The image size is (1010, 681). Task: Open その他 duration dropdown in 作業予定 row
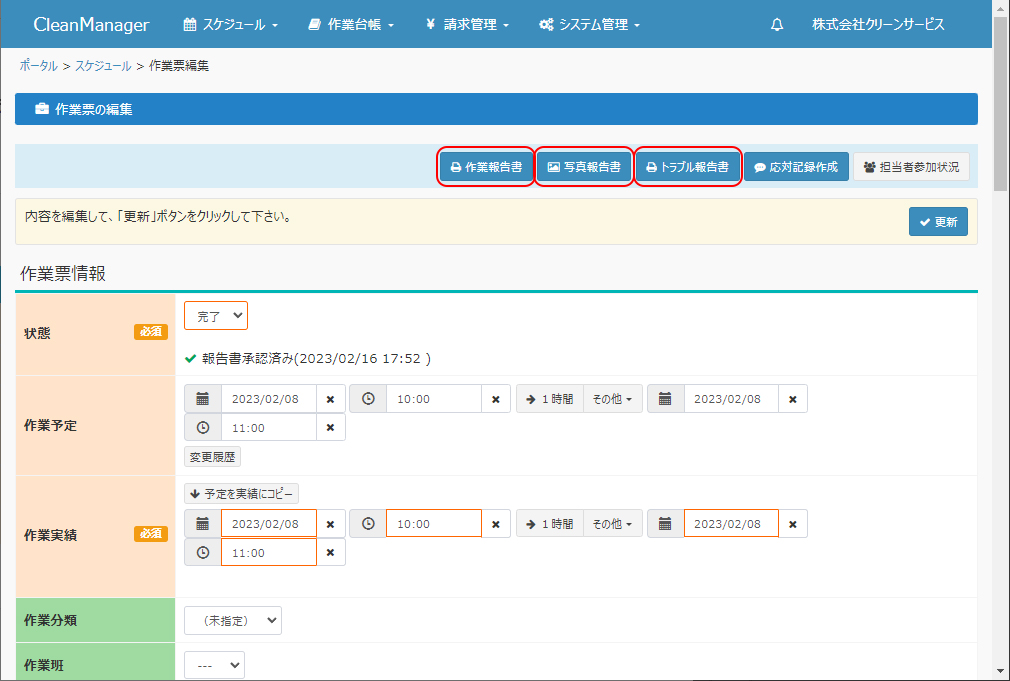(x=612, y=399)
